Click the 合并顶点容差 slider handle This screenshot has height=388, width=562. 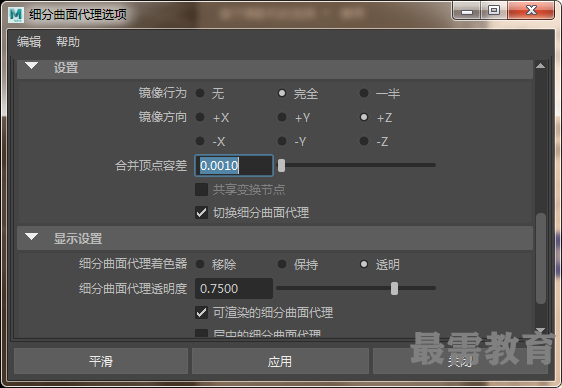(x=281, y=166)
